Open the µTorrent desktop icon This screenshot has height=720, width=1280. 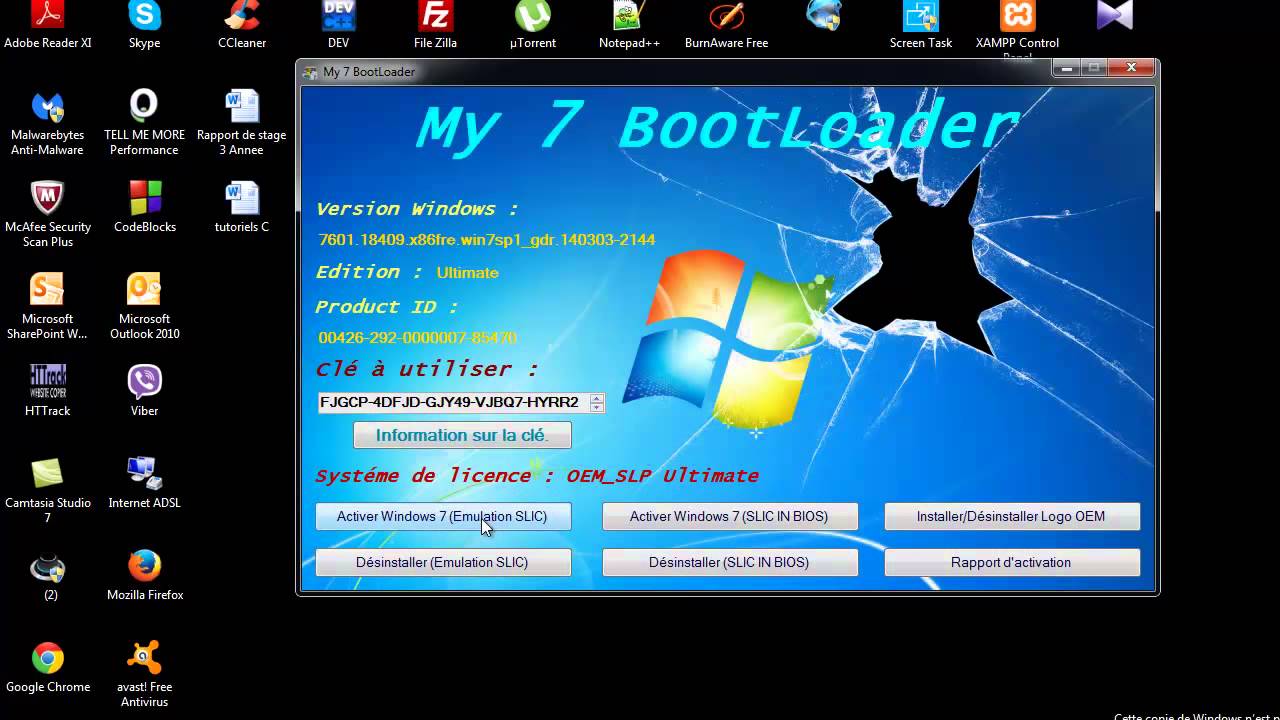532,26
